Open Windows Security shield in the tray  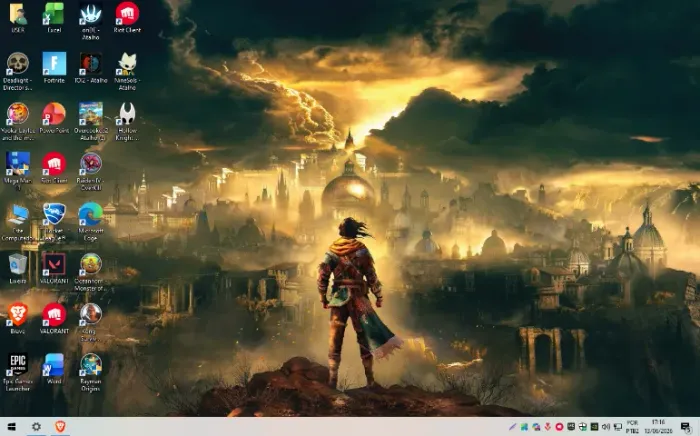click(x=583, y=427)
